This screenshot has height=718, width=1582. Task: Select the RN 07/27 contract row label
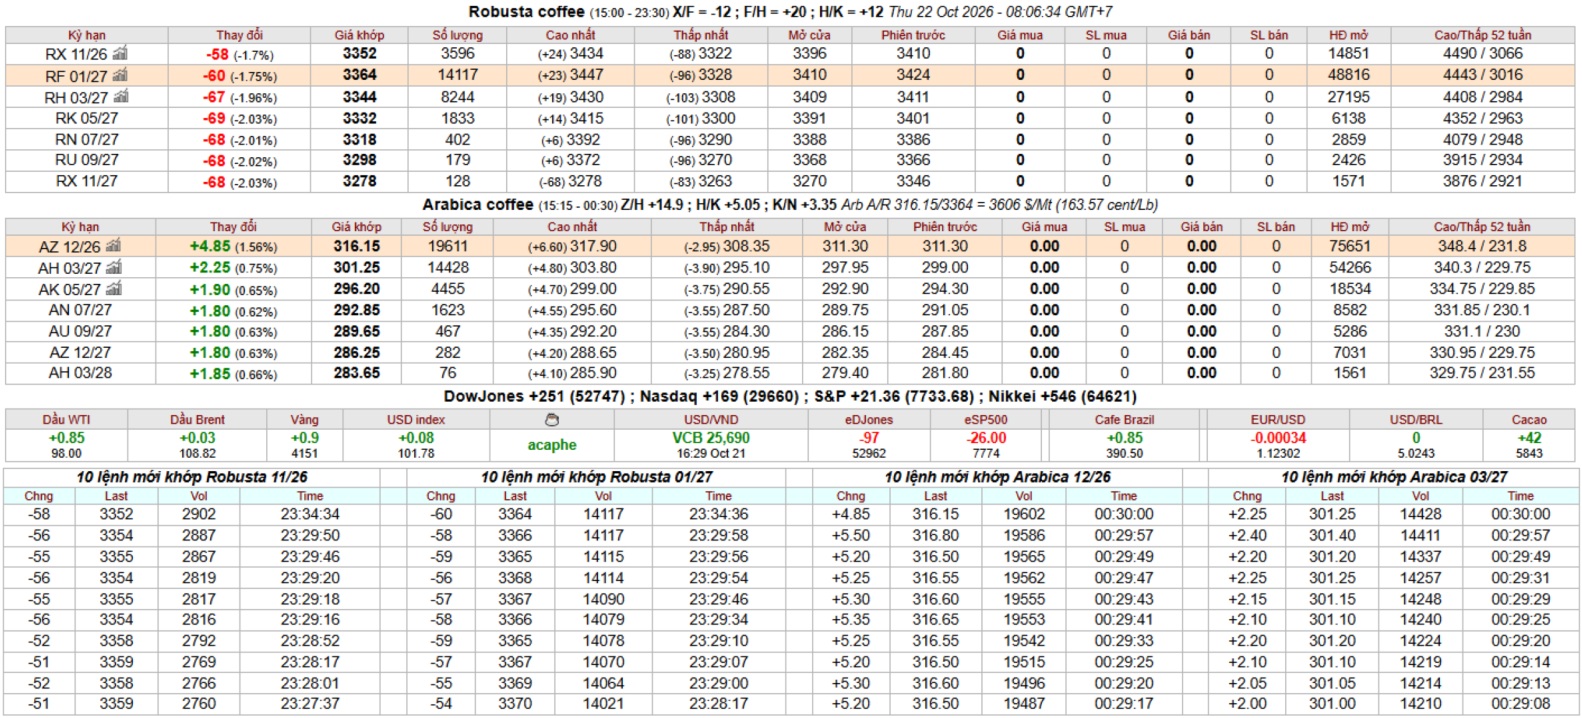click(x=86, y=140)
